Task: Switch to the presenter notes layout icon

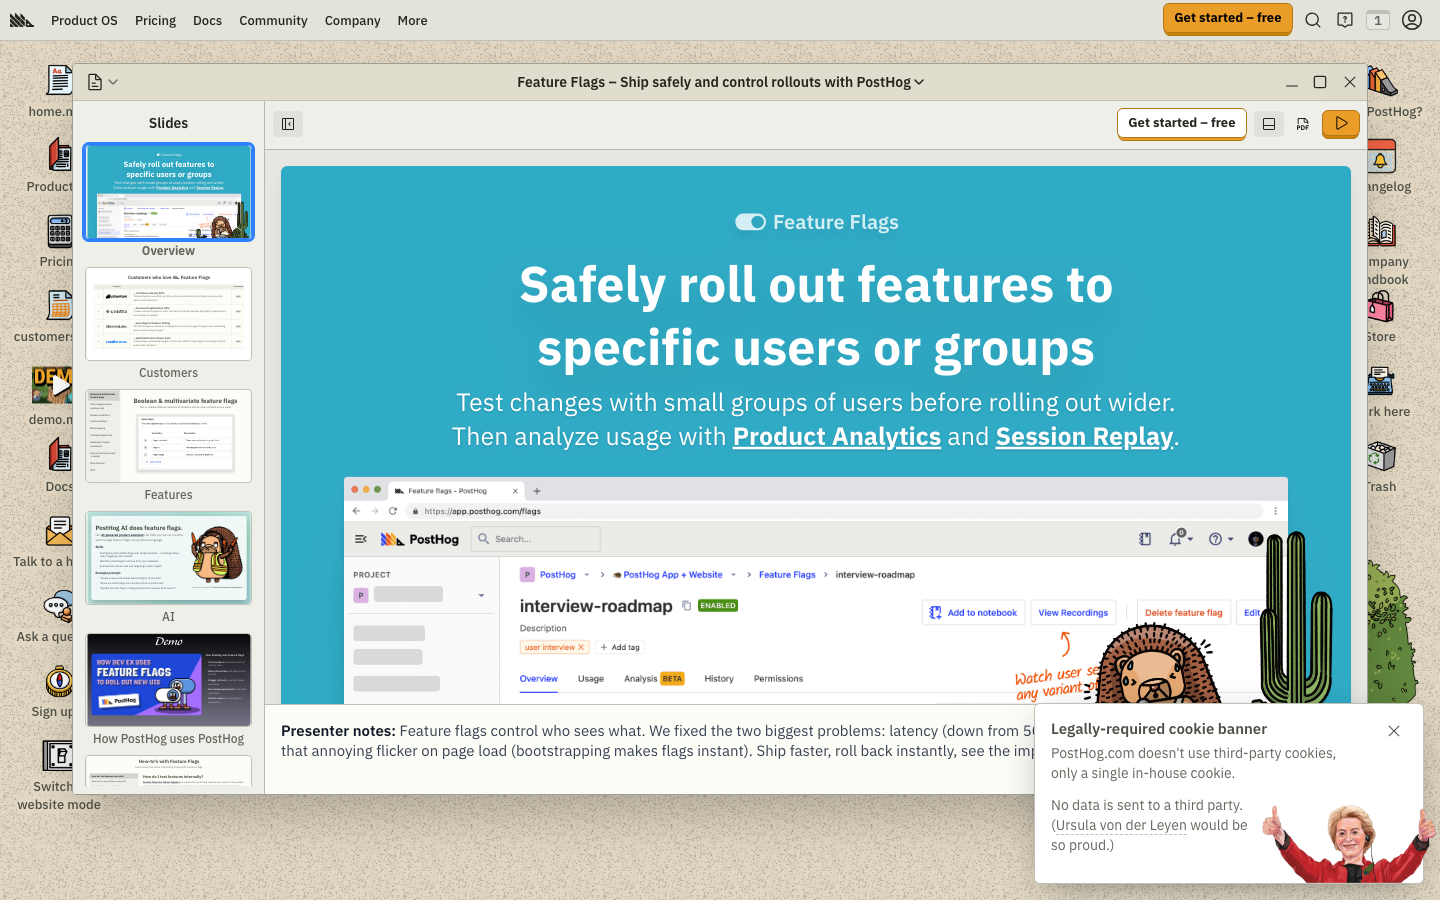Action: pyautogui.click(x=1269, y=124)
